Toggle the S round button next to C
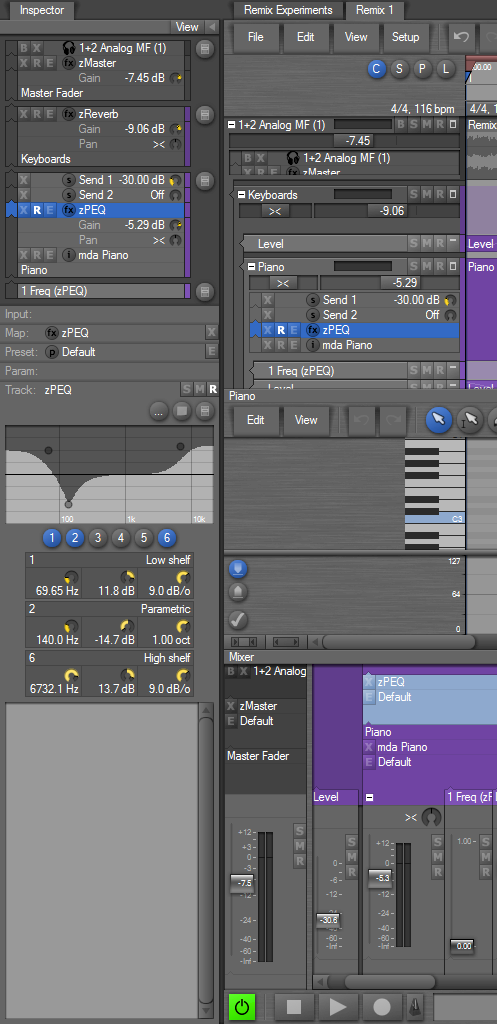497x1024 pixels. pos(400,69)
